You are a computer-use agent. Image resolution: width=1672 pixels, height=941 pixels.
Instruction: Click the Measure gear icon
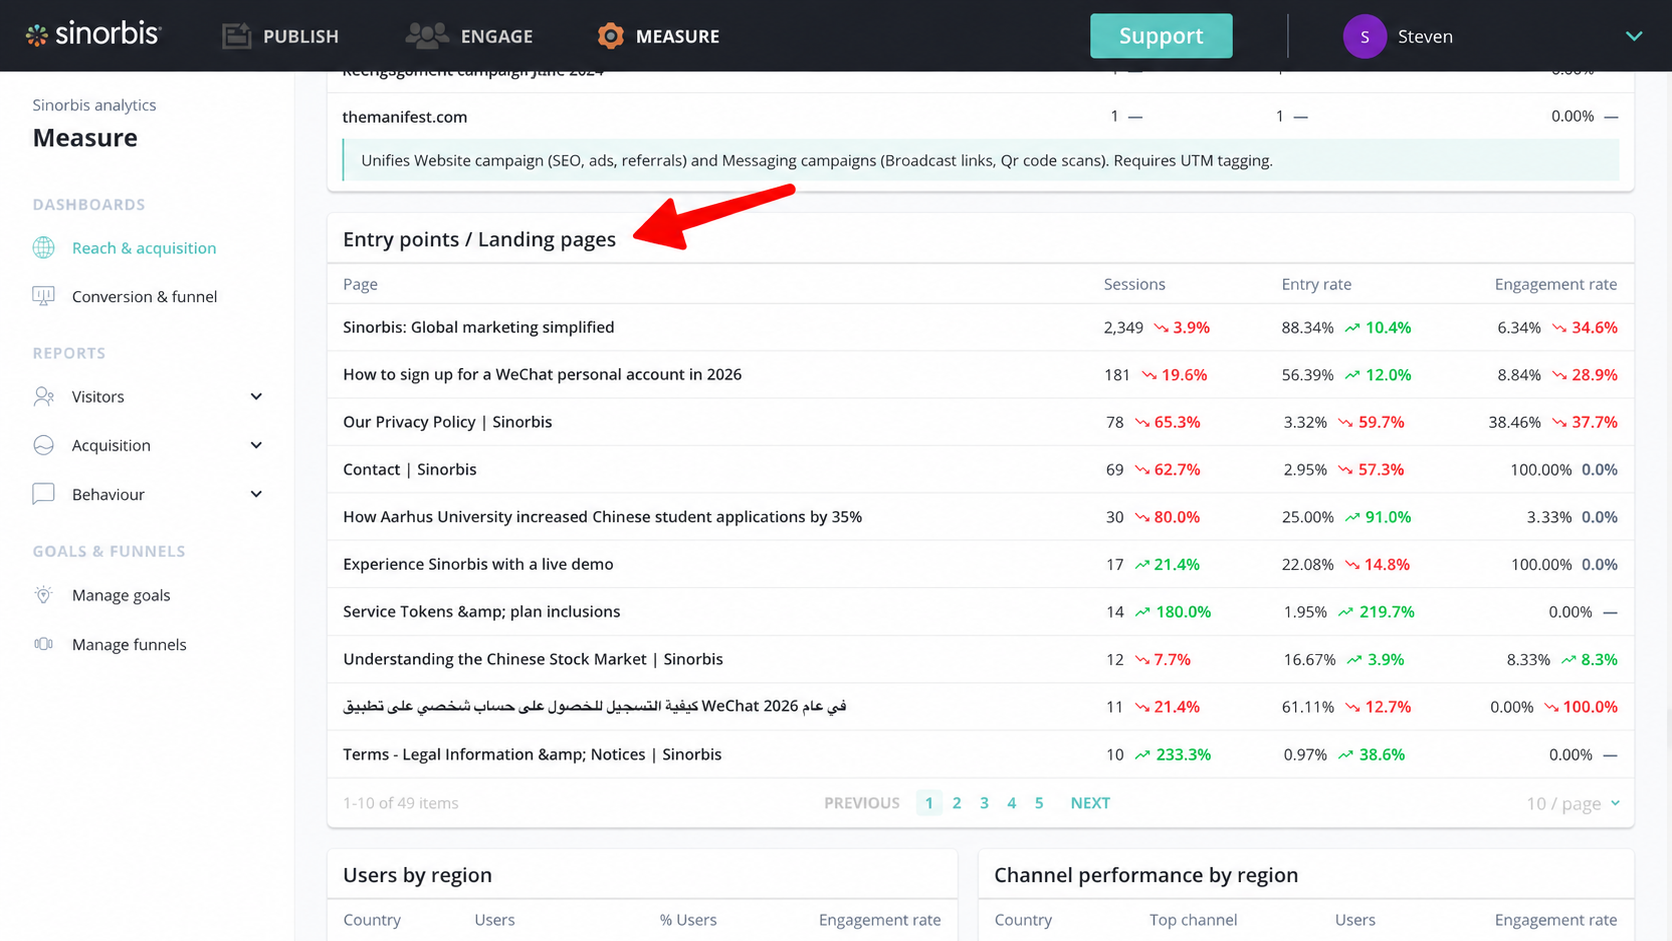pyautogui.click(x=610, y=36)
